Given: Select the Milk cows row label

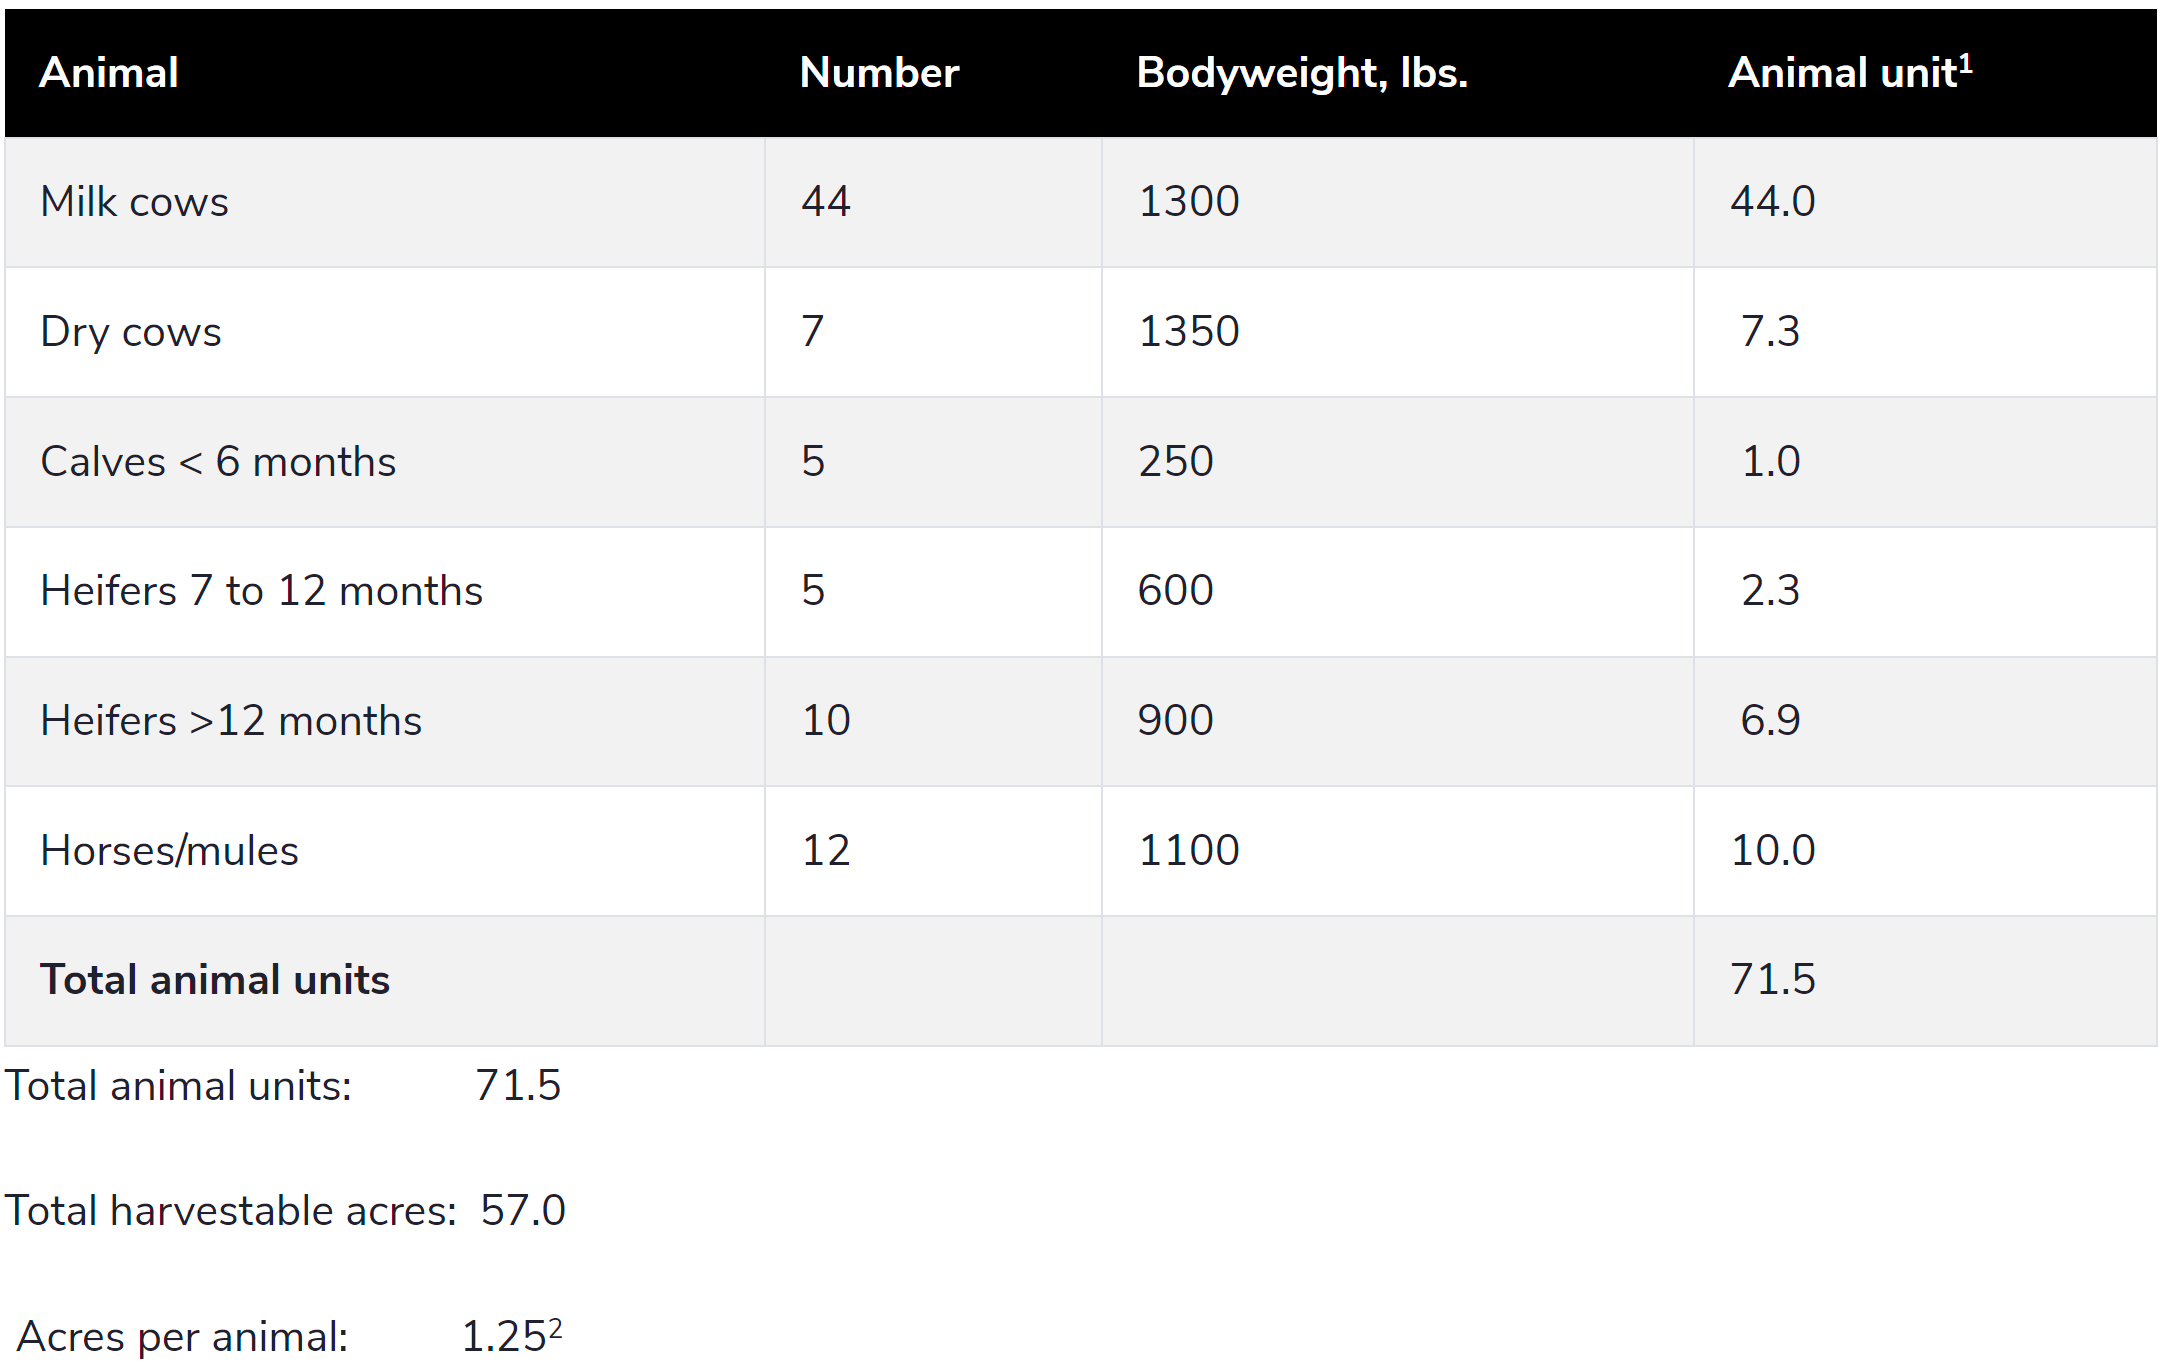Looking at the screenshot, I should [x=135, y=202].
